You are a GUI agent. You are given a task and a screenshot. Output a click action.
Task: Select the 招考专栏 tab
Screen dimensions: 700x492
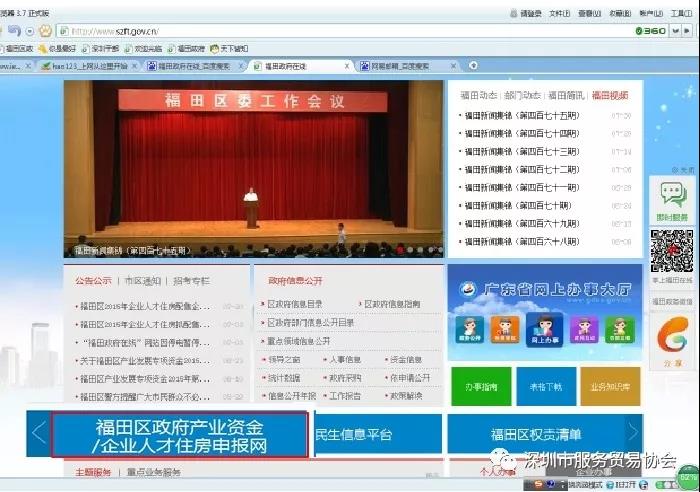(191, 281)
